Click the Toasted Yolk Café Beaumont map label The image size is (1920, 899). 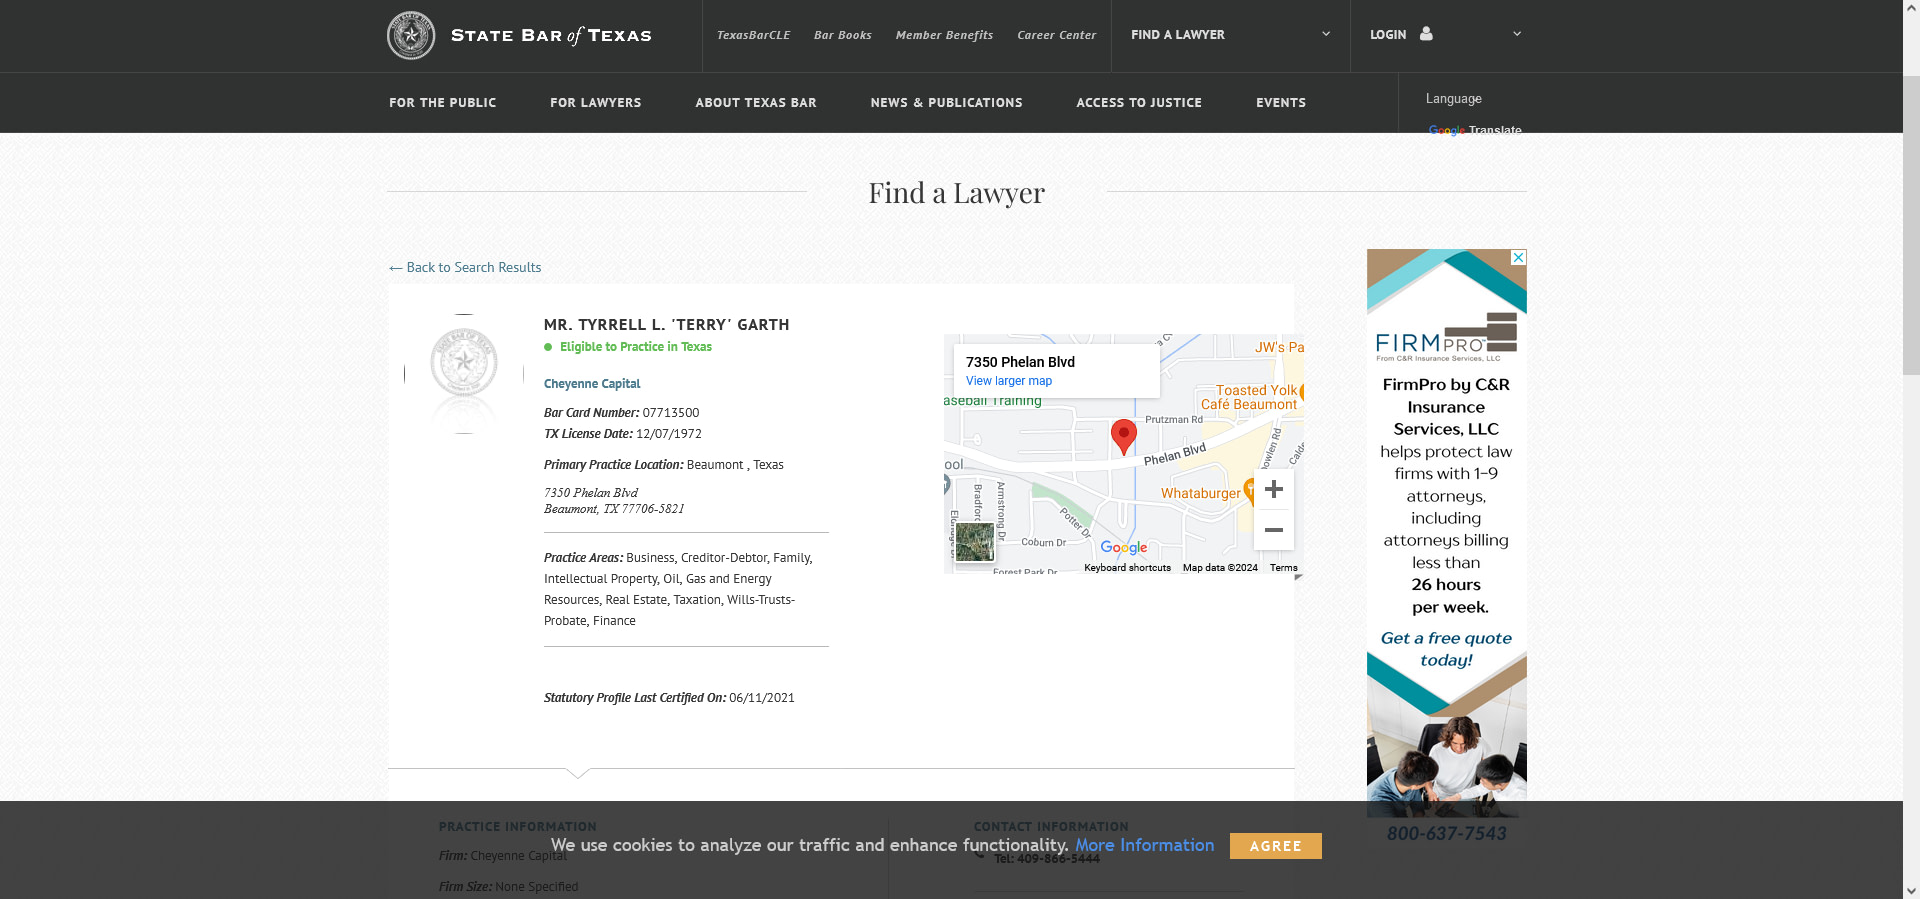pyautogui.click(x=1250, y=397)
